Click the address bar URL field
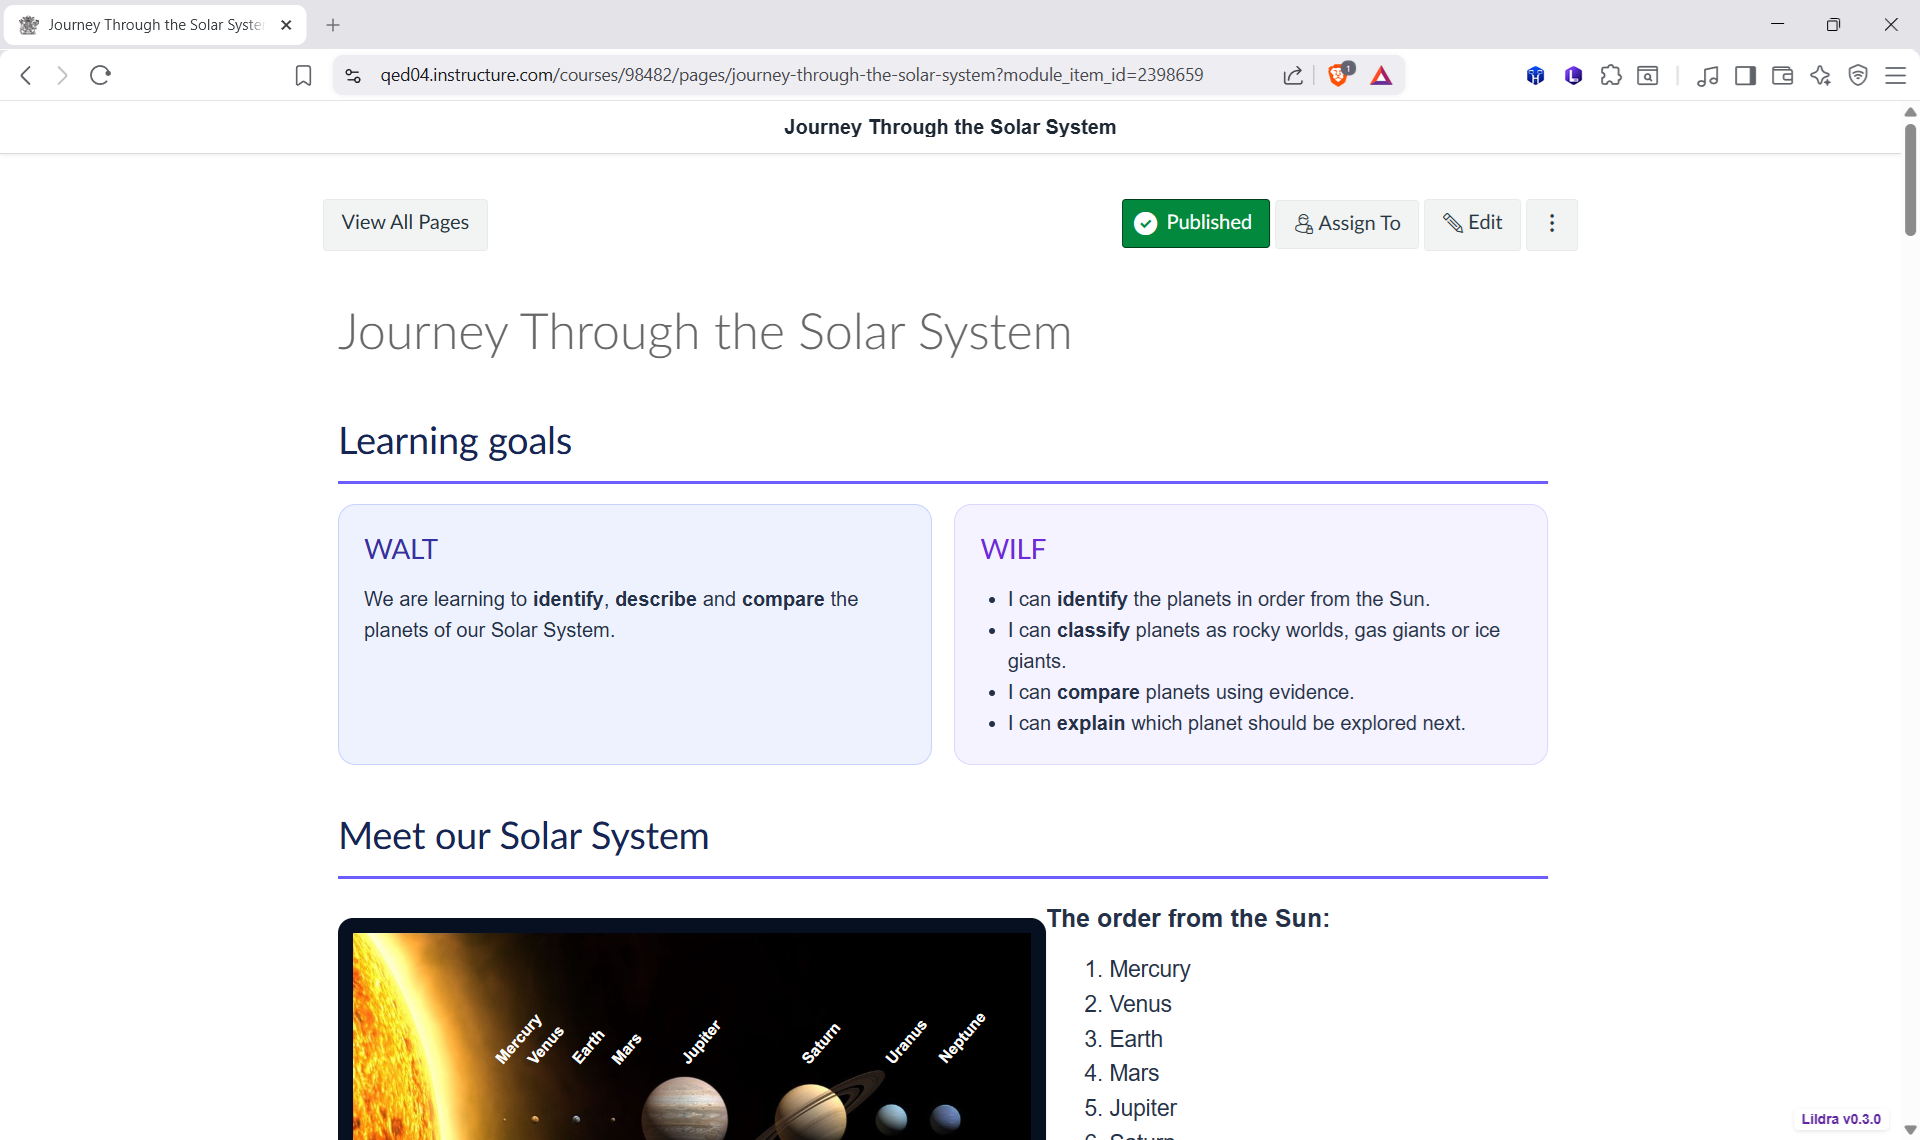This screenshot has height=1140, width=1920. click(791, 75)
